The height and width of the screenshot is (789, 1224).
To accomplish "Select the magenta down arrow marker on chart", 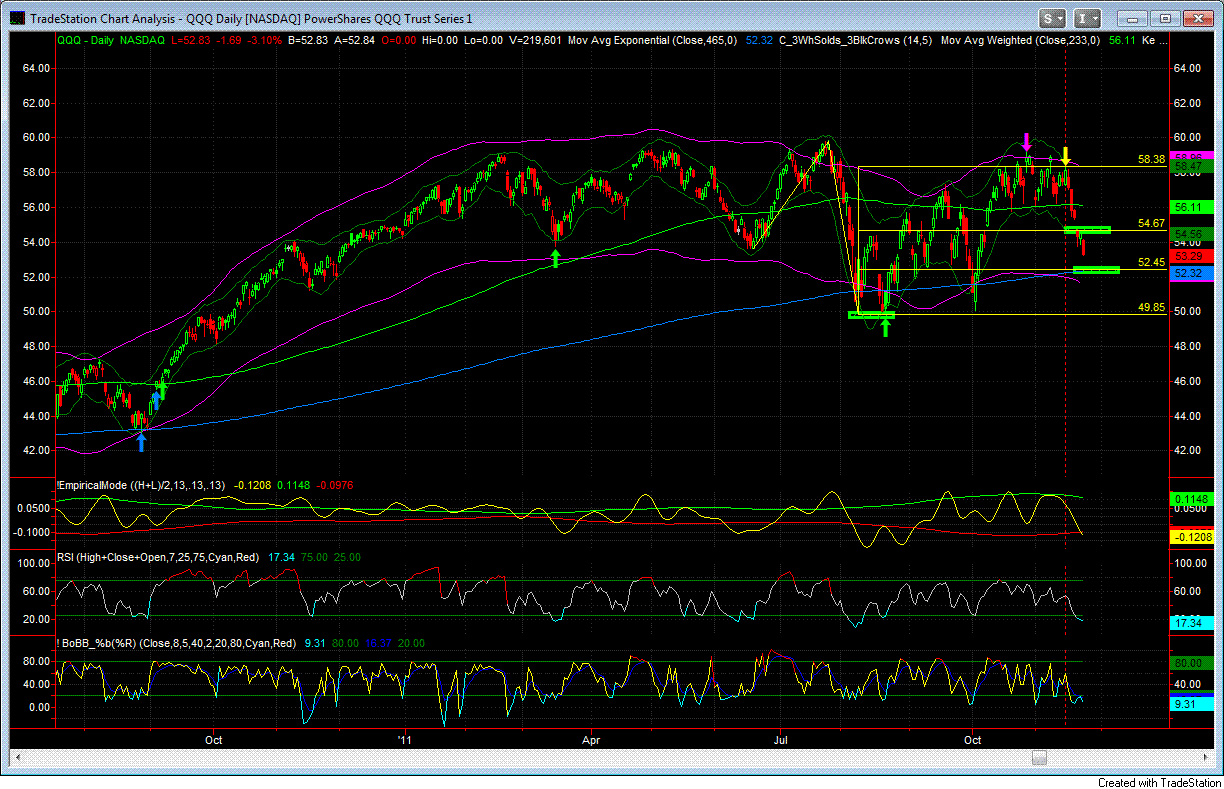I will tap(1026, 141).
